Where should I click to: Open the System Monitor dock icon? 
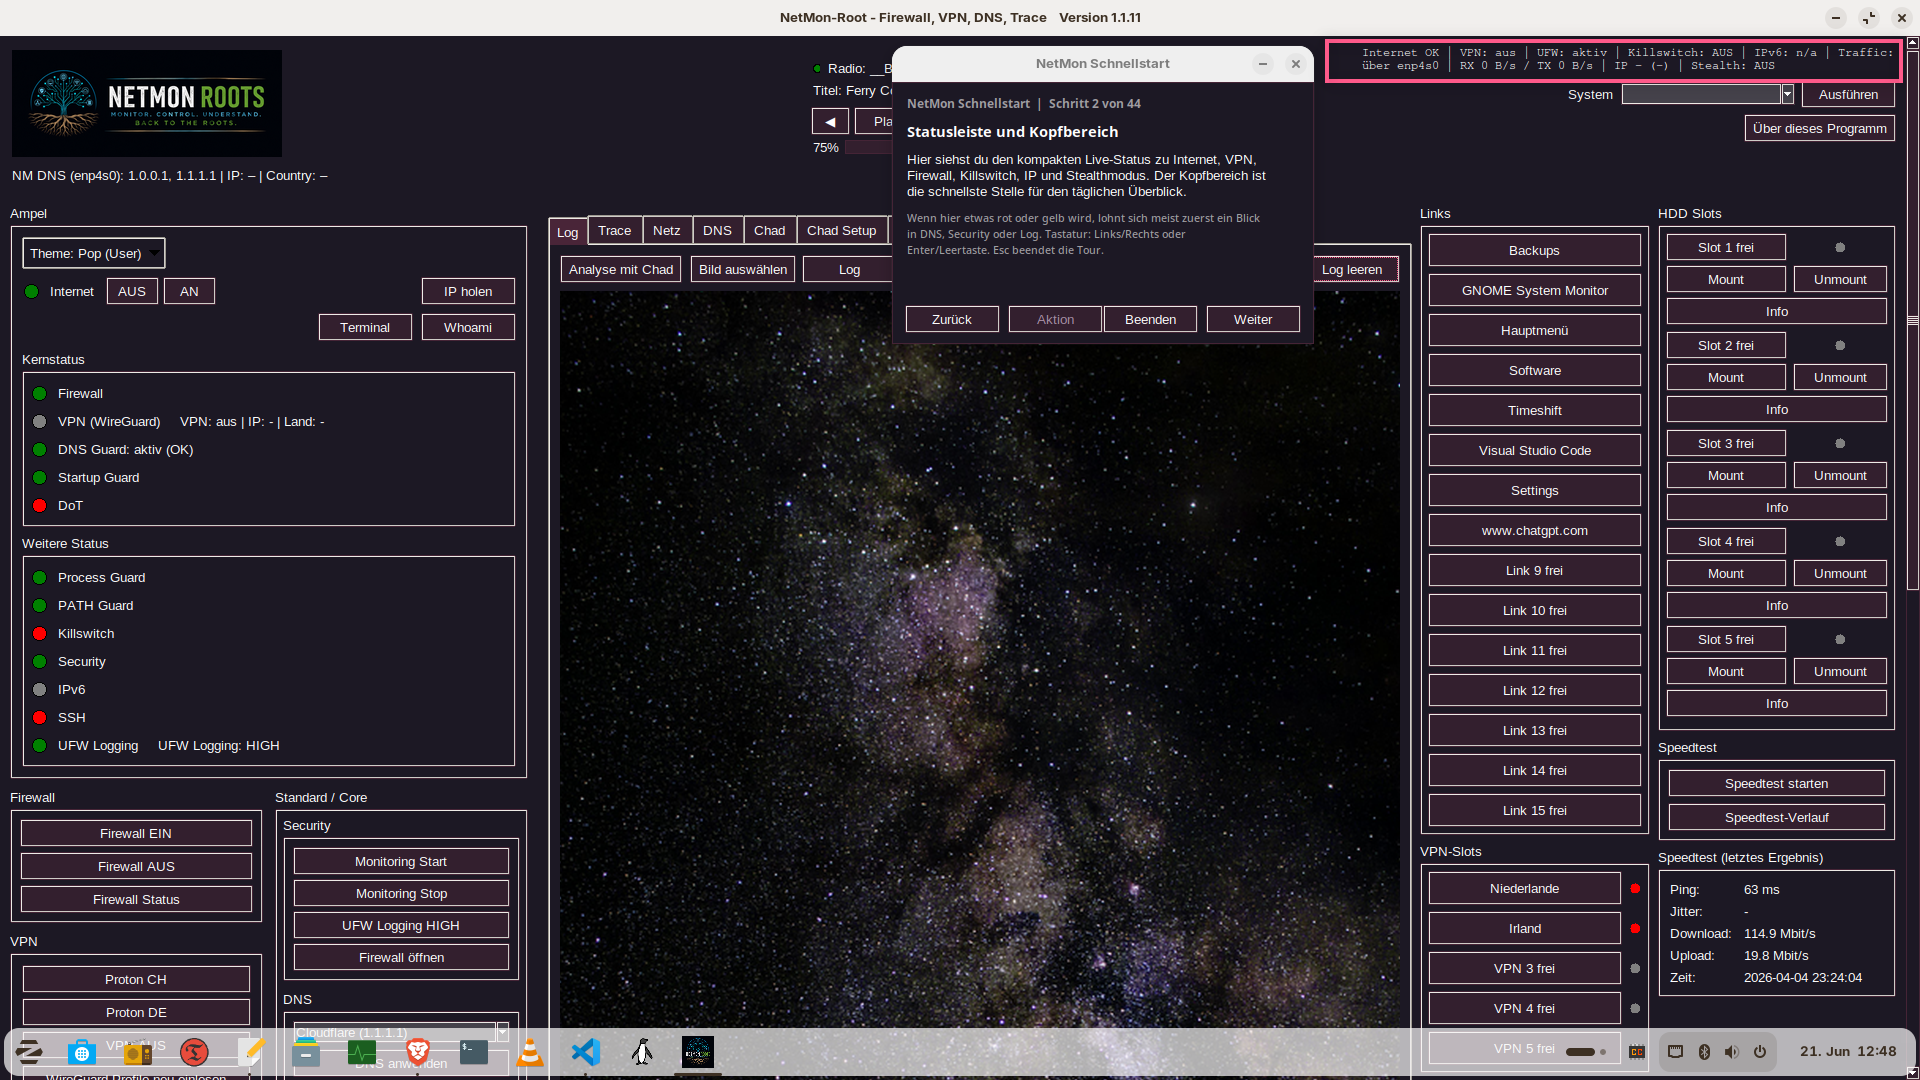[x=362, y=1051]
